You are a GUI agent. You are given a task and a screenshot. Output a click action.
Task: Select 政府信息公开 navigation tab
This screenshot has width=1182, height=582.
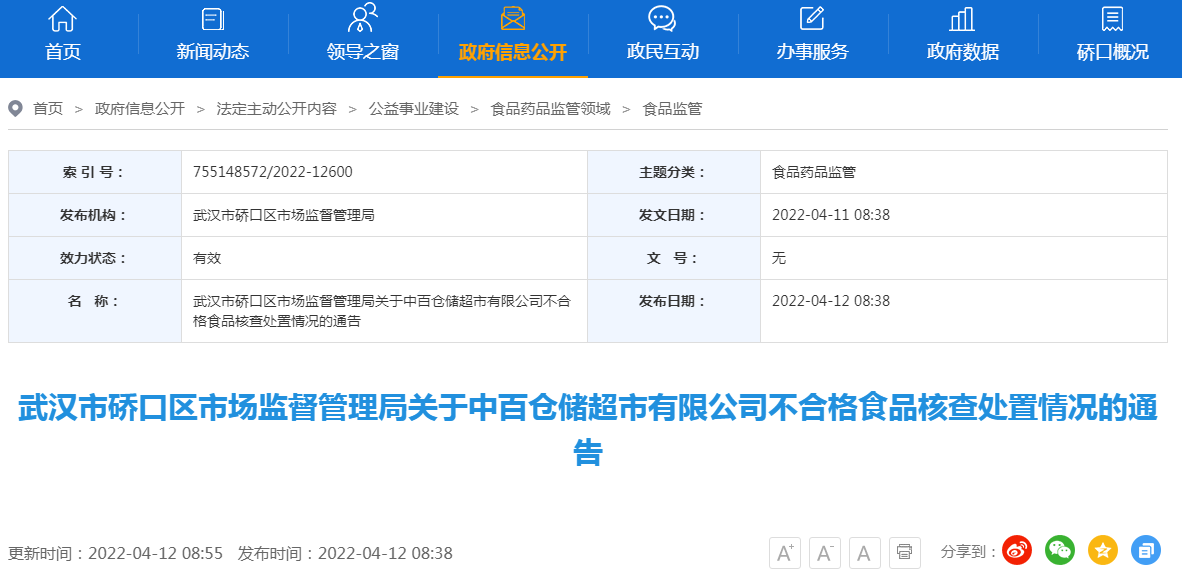point(513,52)
